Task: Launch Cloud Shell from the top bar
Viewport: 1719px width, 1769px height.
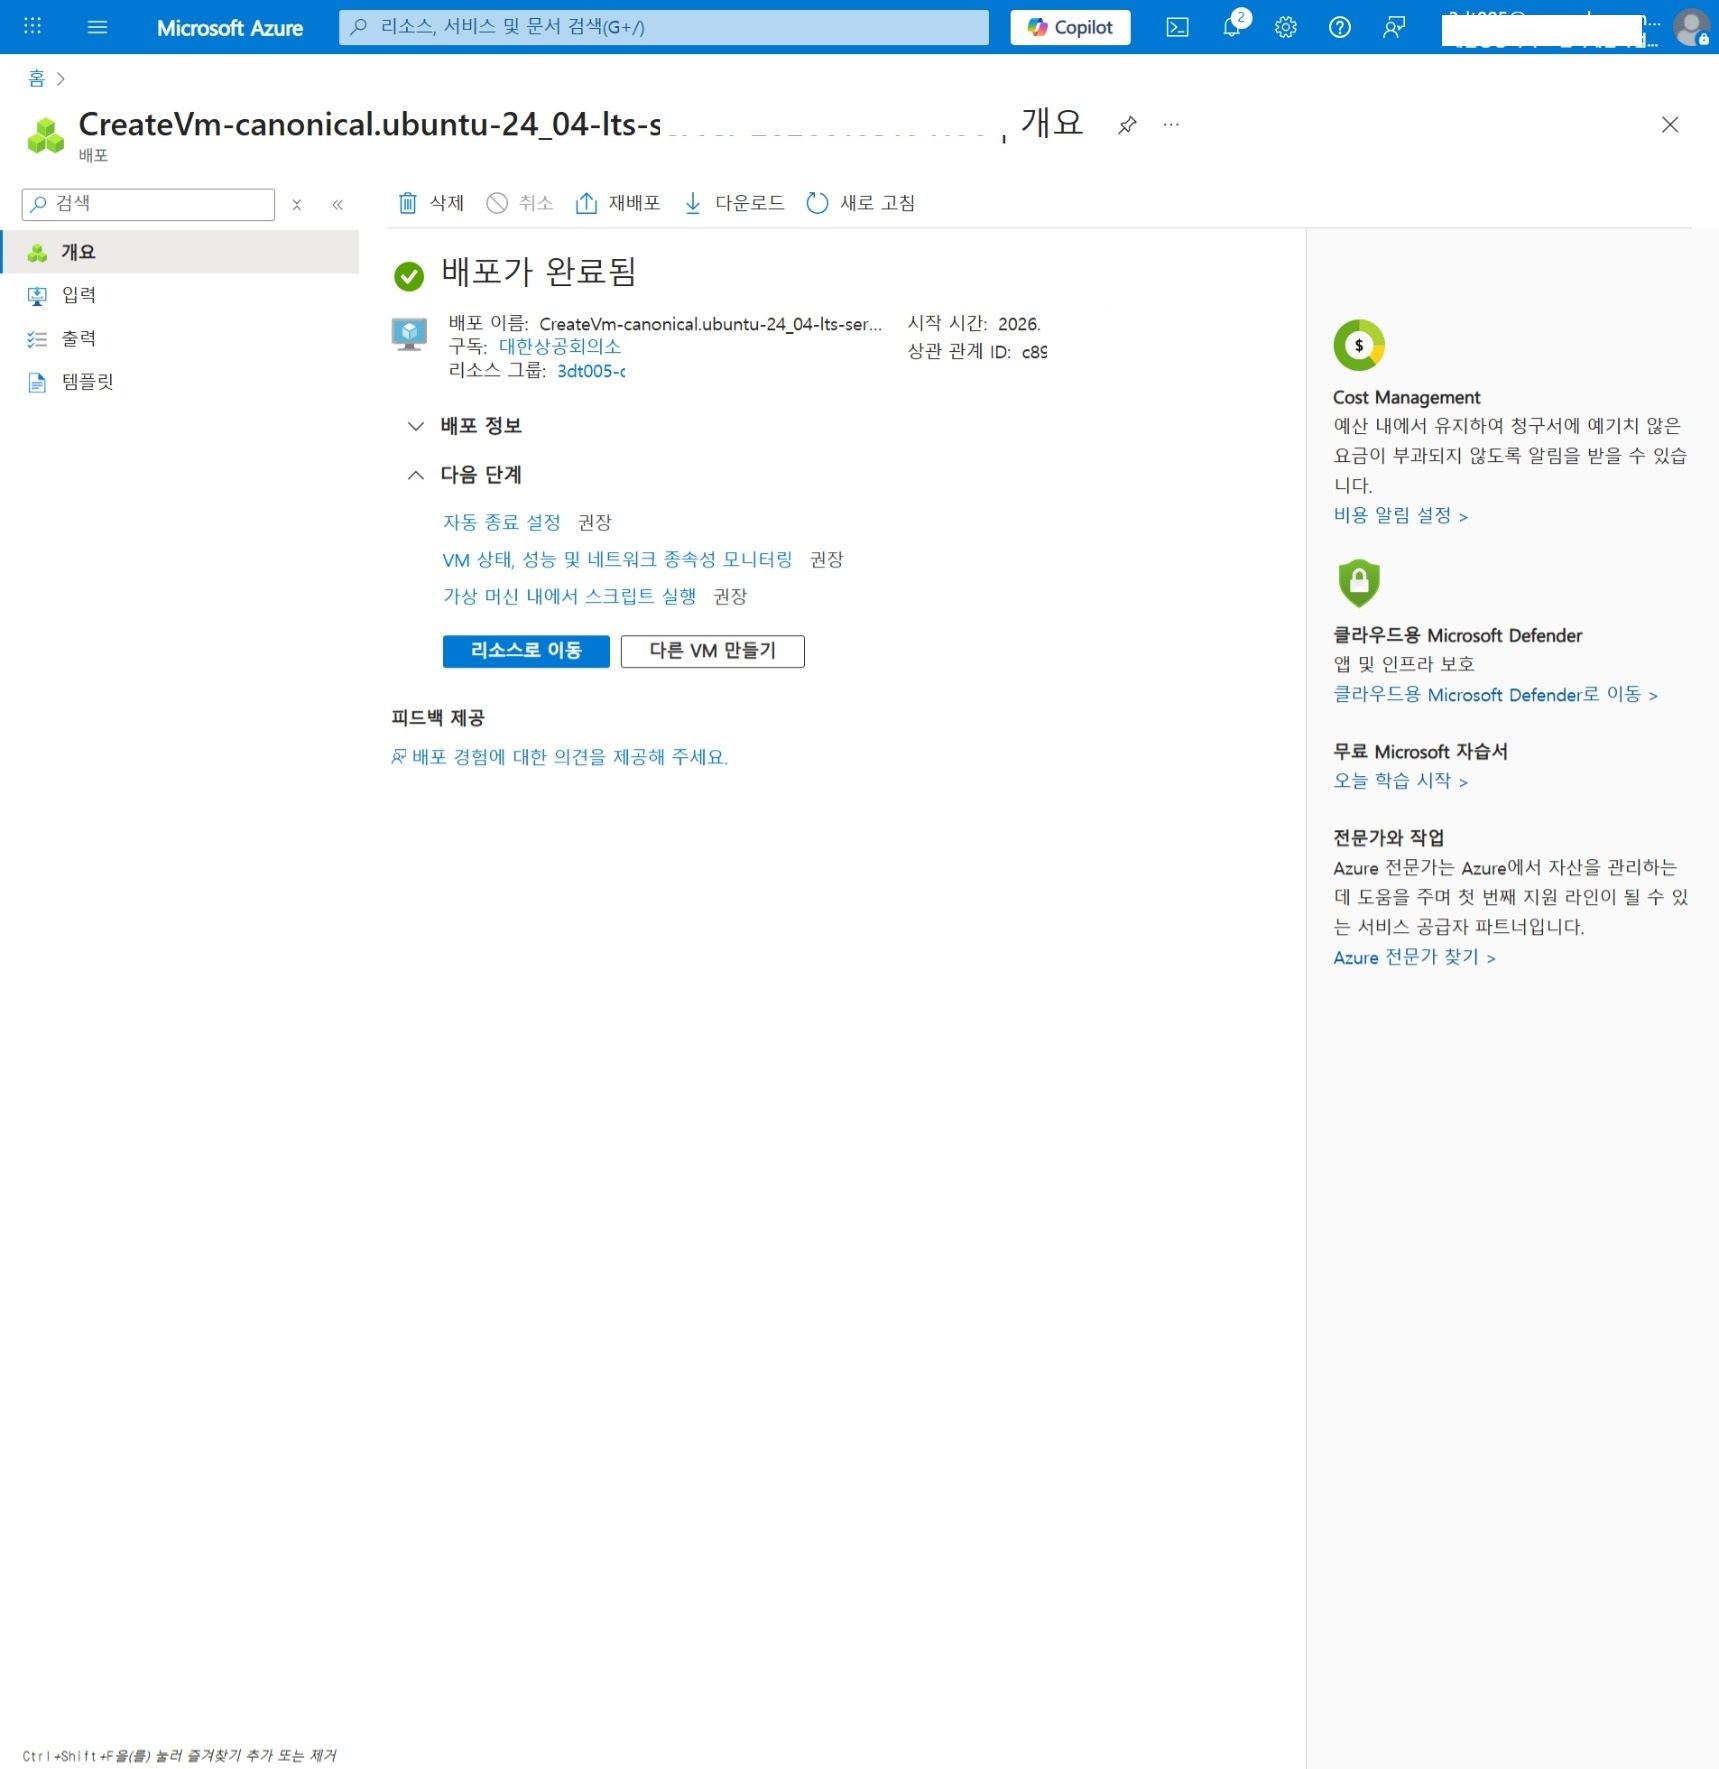Action: (x=1178, y=27)
